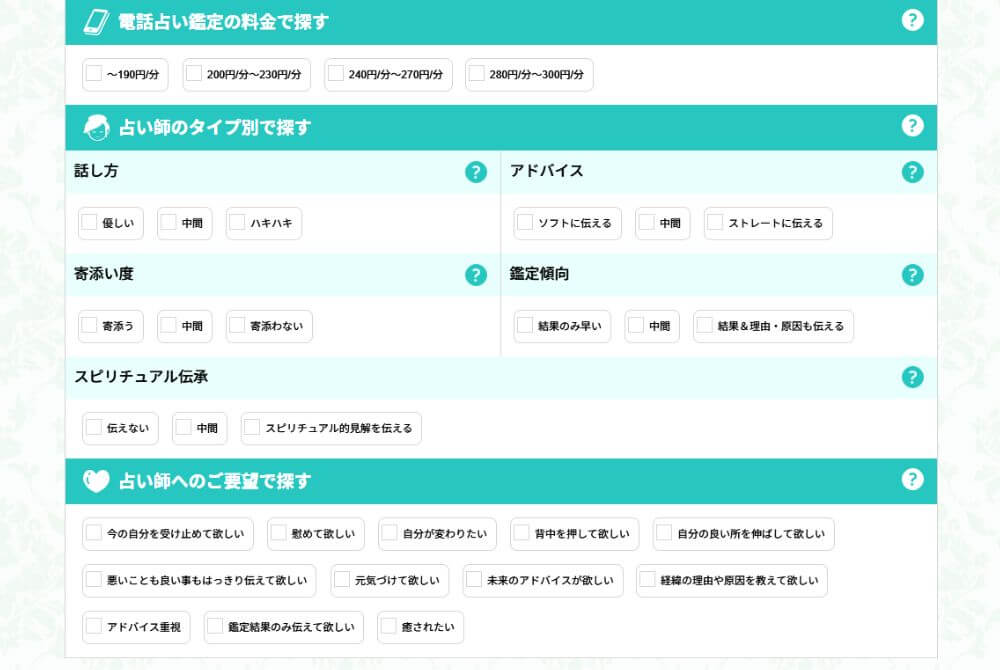Open help icon next to 話し方
Screen dimensions: 1000x670
pyautogui.click(x=475, y=172)
